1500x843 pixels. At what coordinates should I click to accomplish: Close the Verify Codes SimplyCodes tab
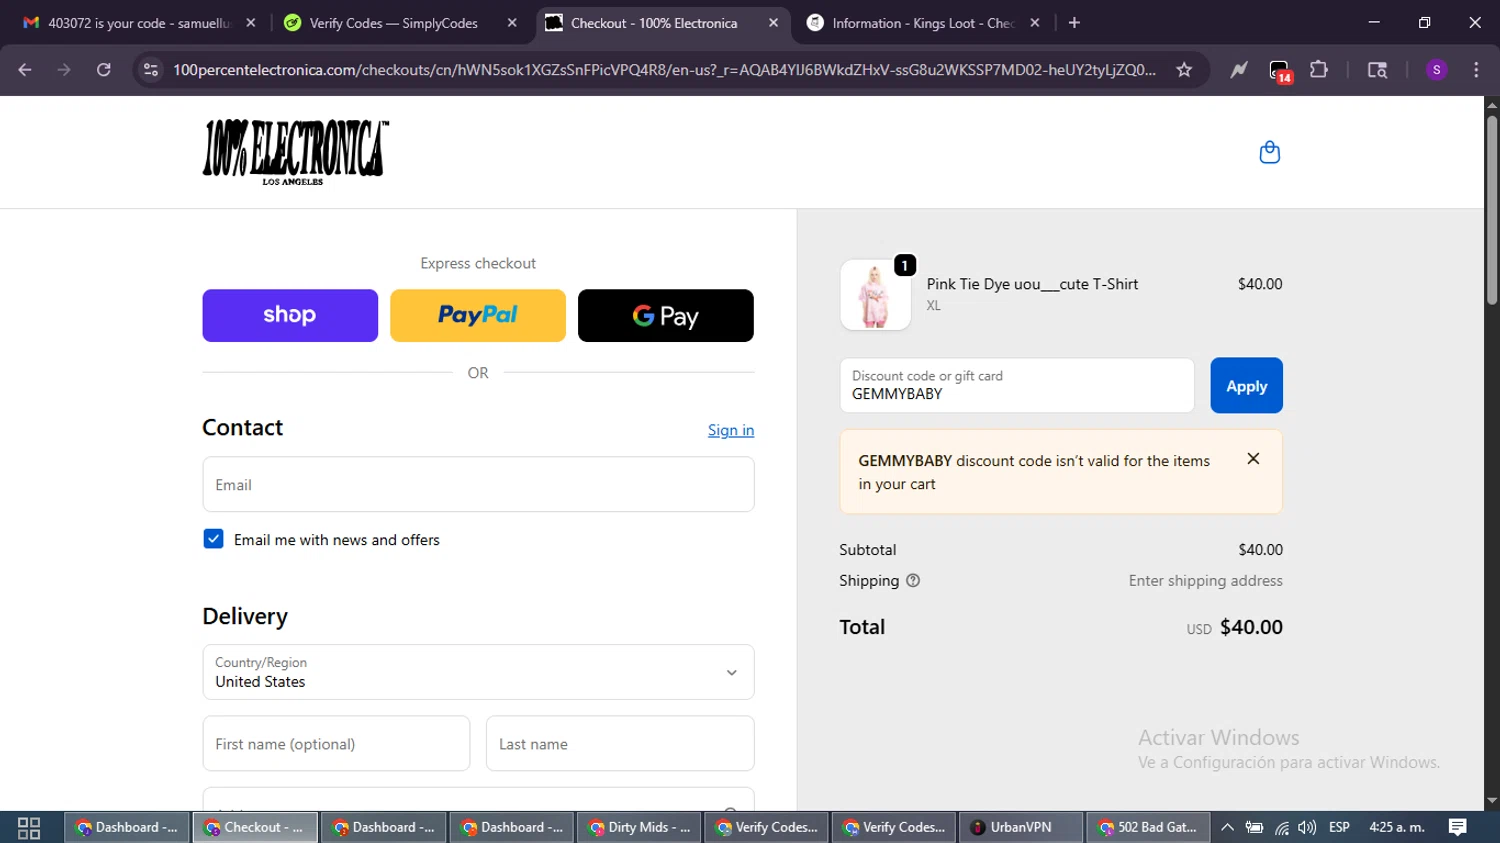(x=512, y=23)
